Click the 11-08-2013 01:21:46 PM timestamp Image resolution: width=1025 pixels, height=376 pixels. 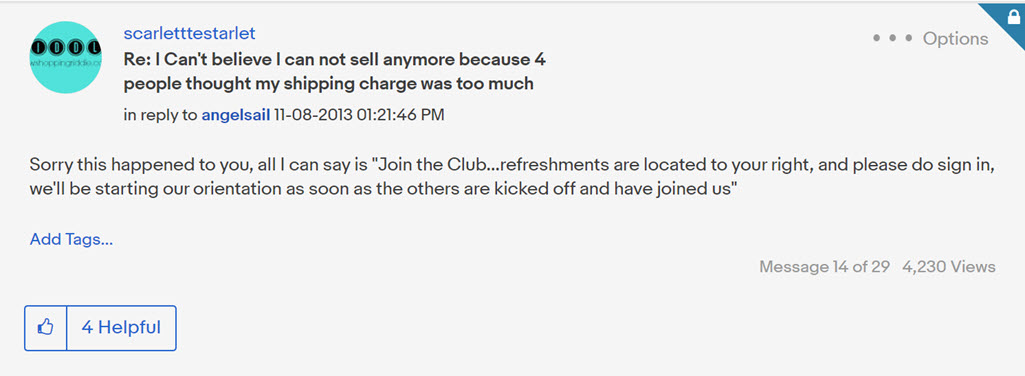coord(359,115)
